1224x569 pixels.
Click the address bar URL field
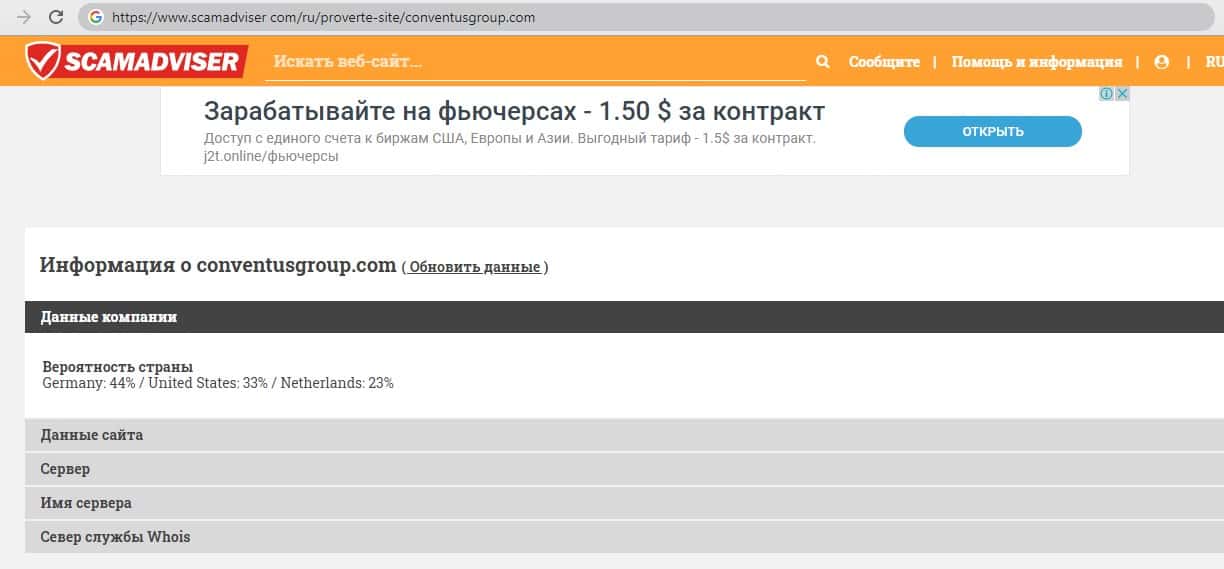click(x=648, y=17)
